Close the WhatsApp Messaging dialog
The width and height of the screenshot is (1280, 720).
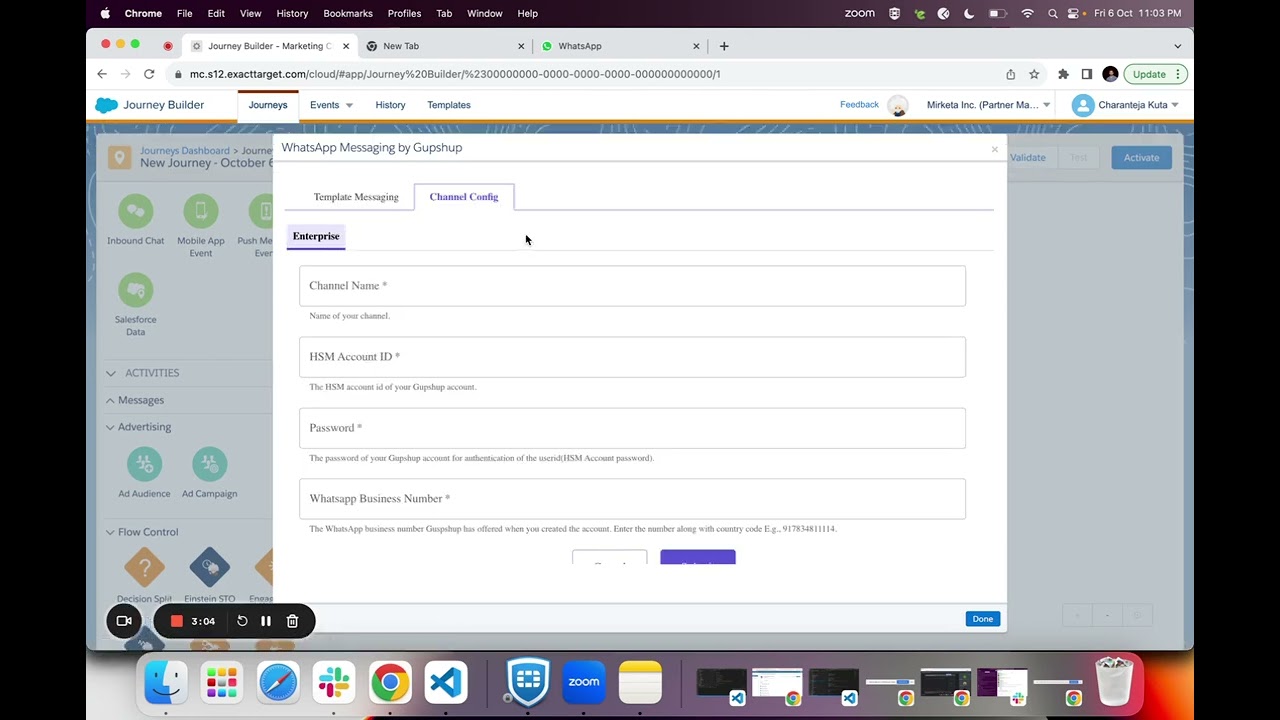pos(995,150)
